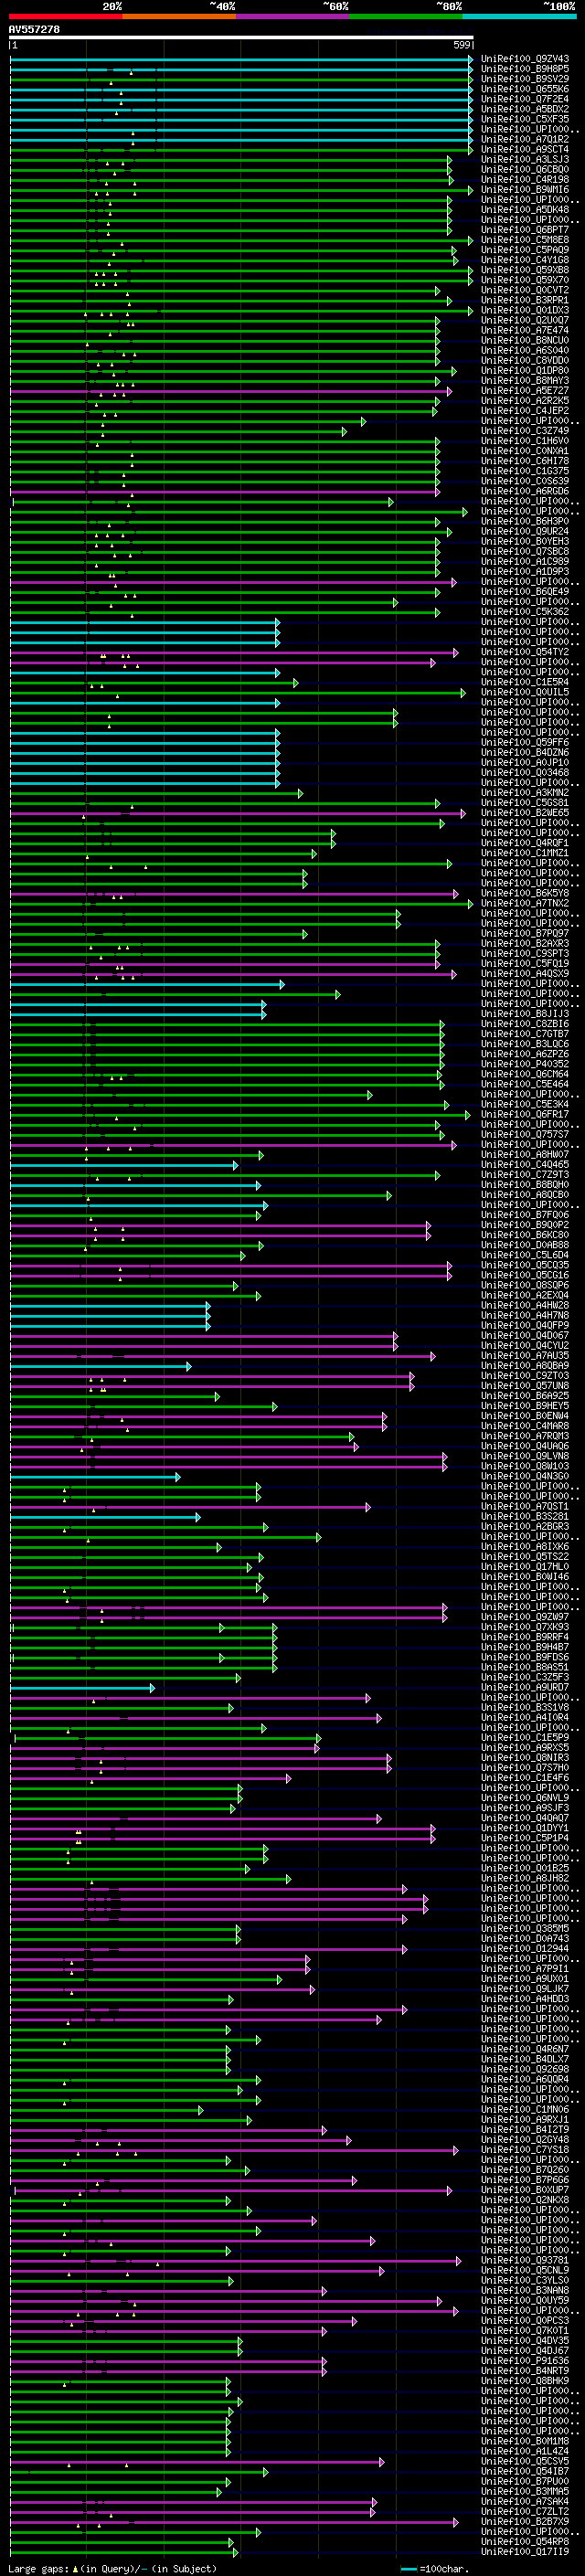The width and height of the screenshot is (585, 2576).
Task: Open hit UniRef100_B9H8P5
Action: pos(525,69)
